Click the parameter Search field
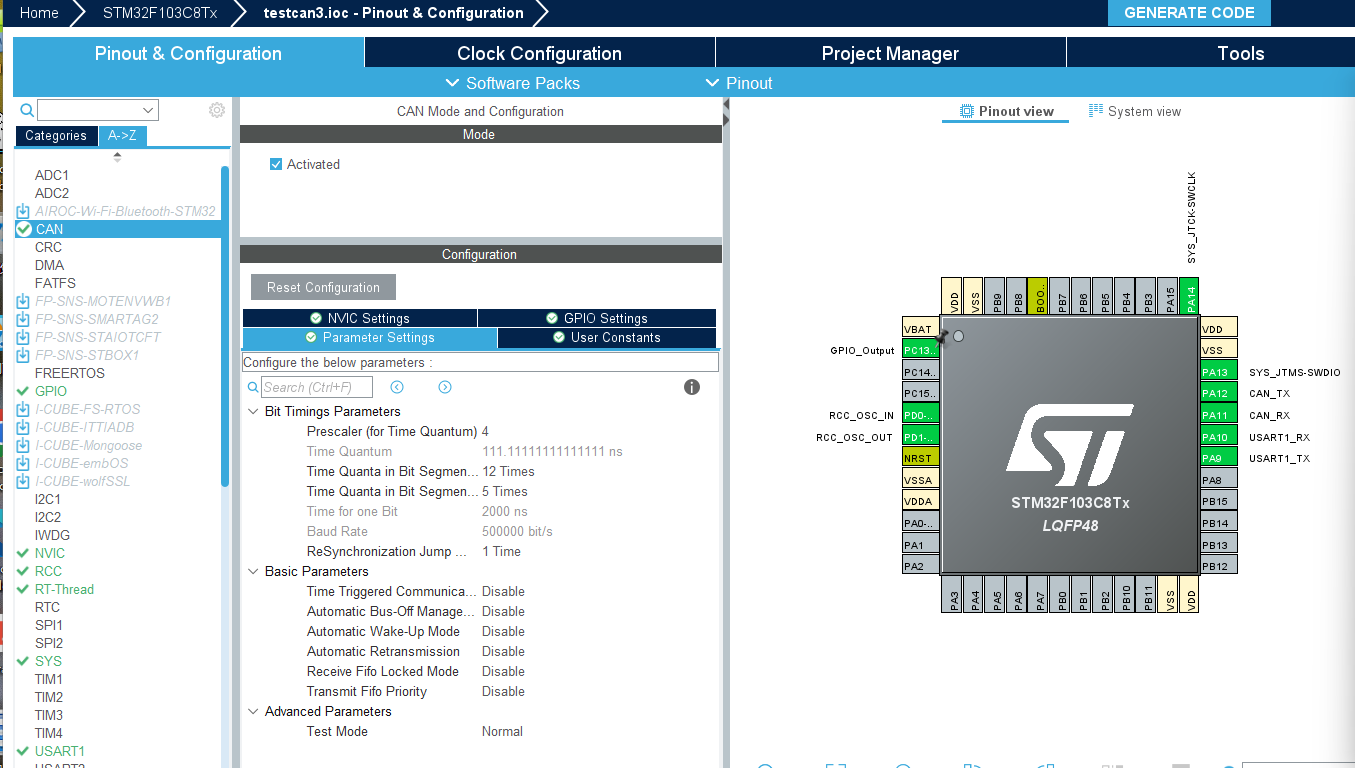 [317, 387]
